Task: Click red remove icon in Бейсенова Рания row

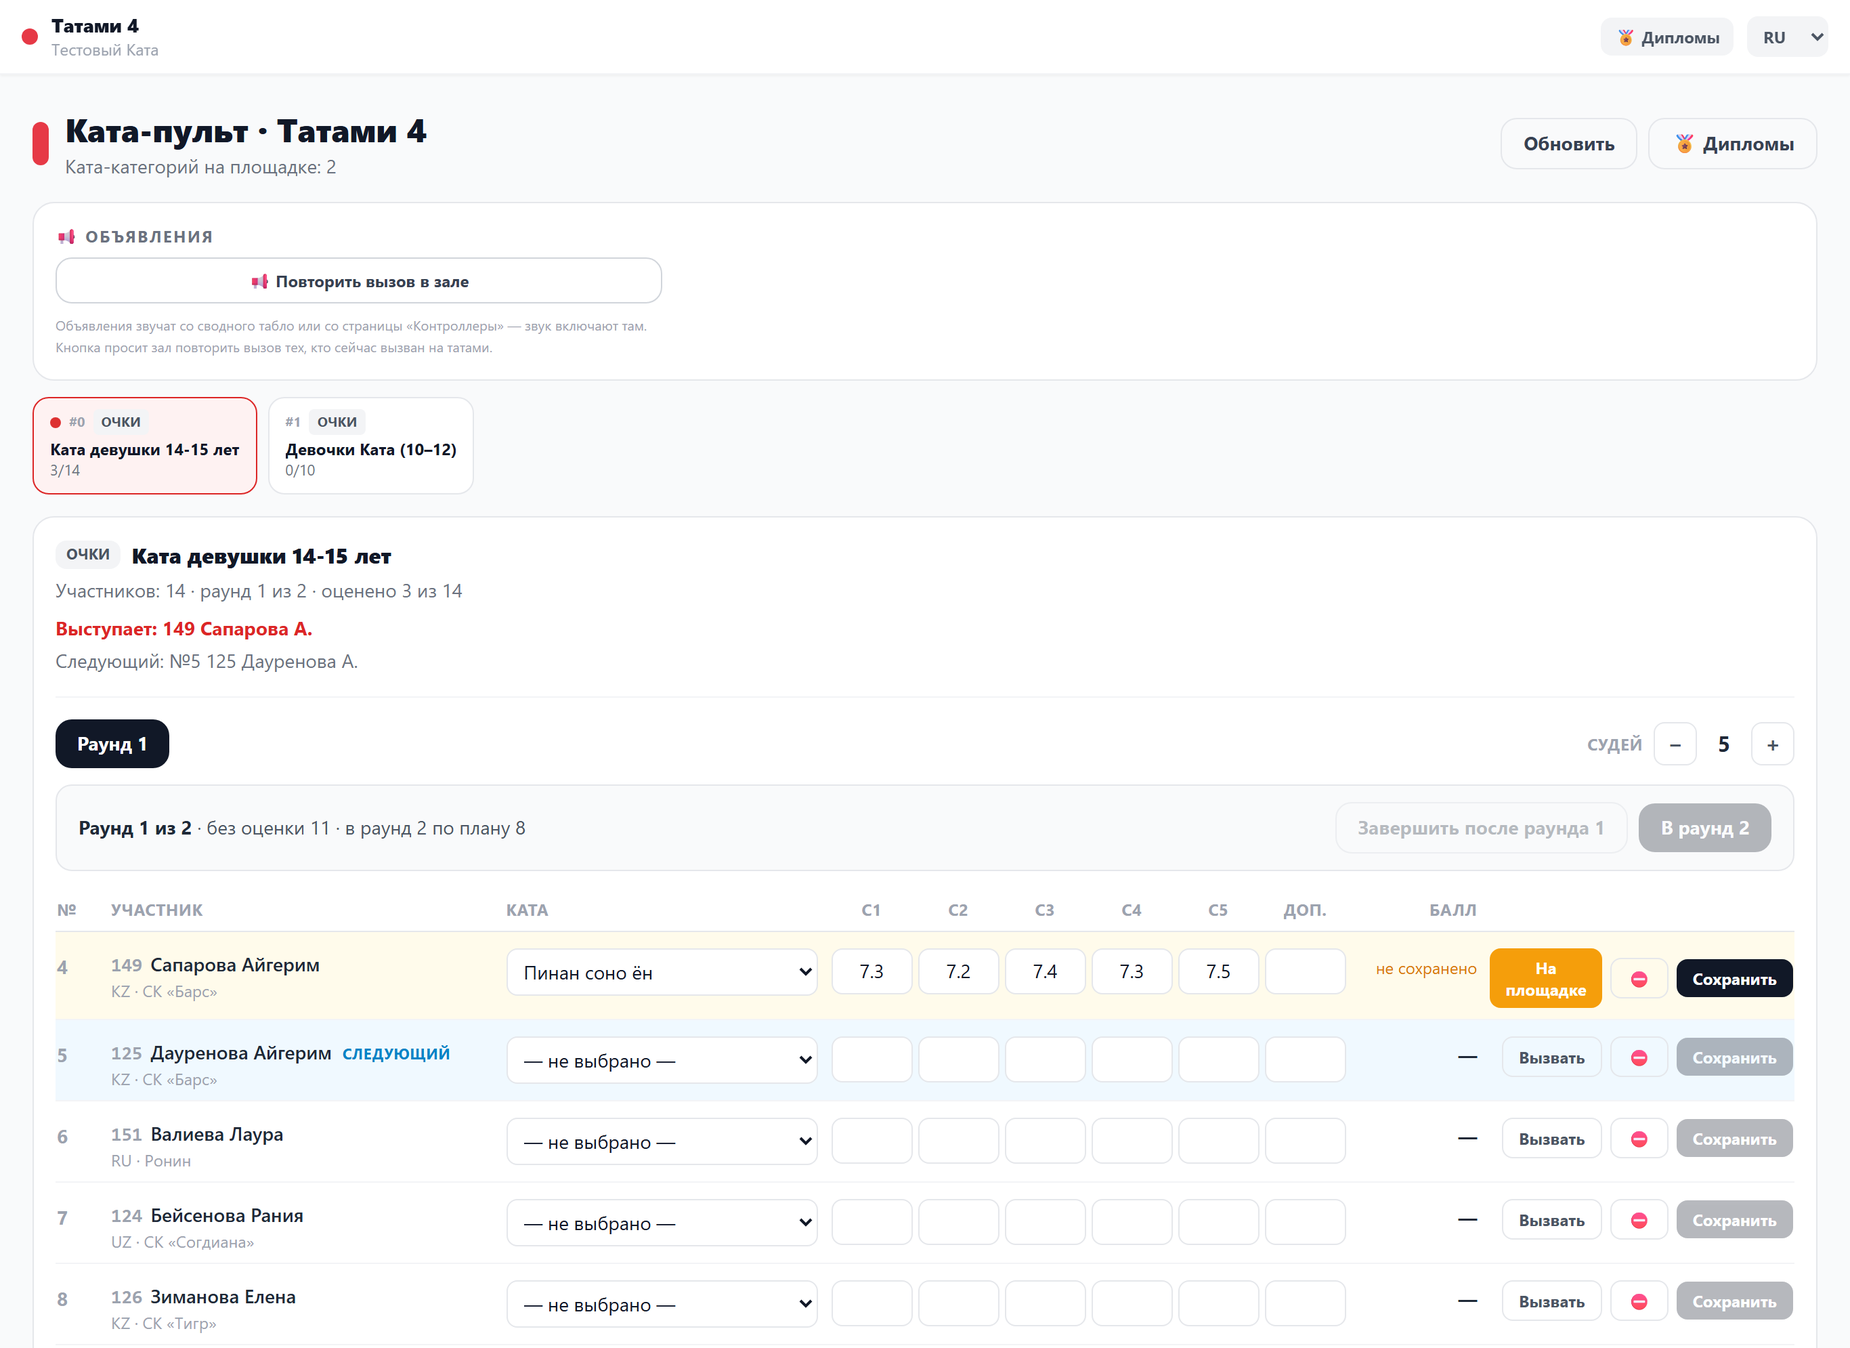Action: [x=1639, y=1220]
